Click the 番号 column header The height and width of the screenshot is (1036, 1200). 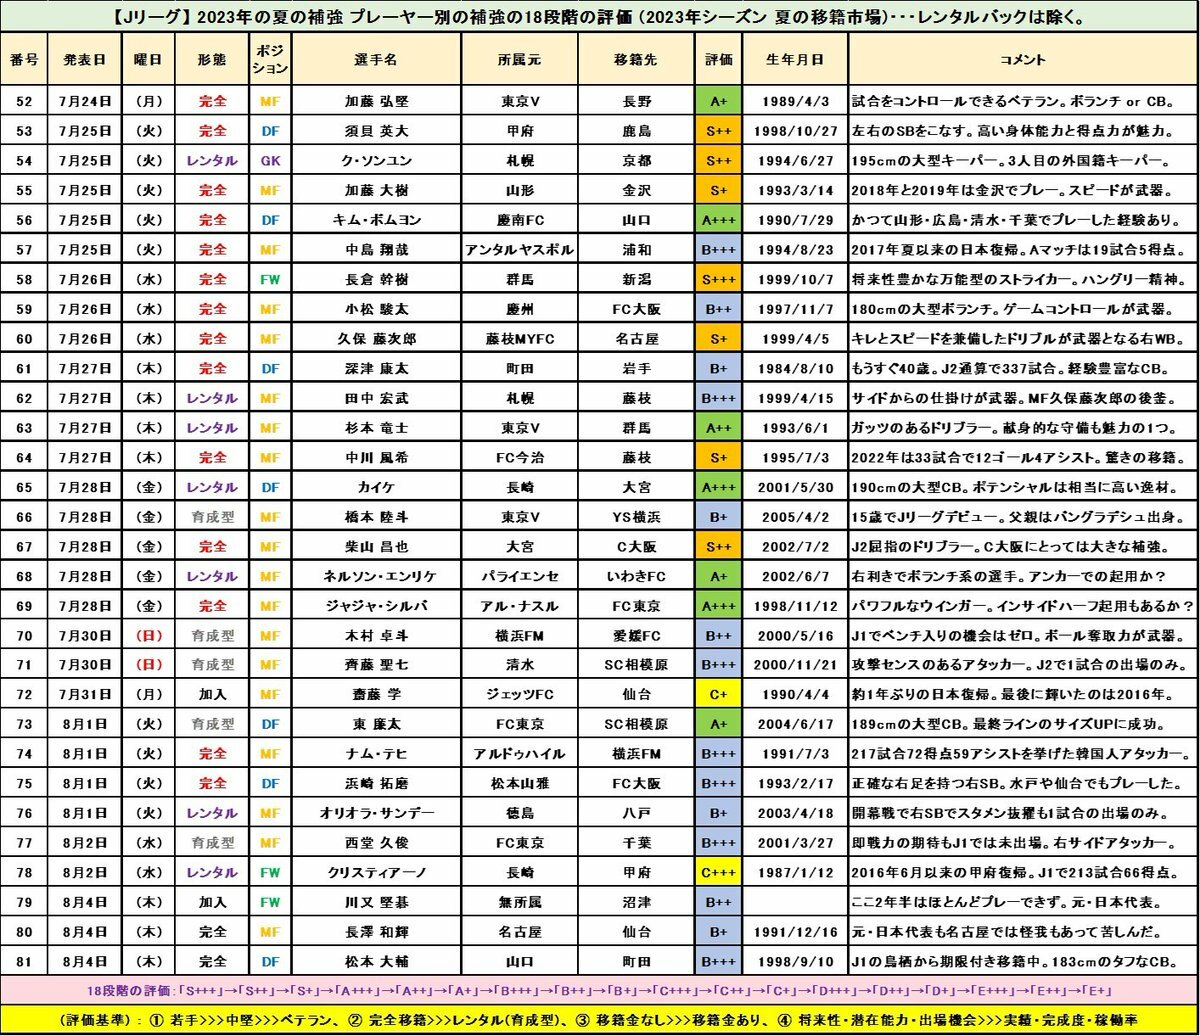[25, 60]
